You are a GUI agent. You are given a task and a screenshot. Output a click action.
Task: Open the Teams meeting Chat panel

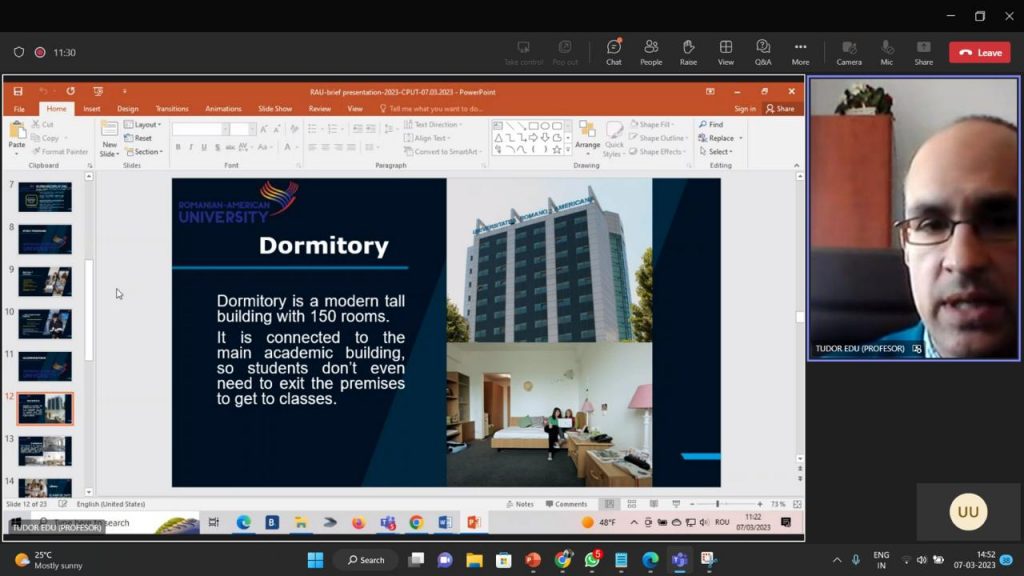[x=613, y=52]
